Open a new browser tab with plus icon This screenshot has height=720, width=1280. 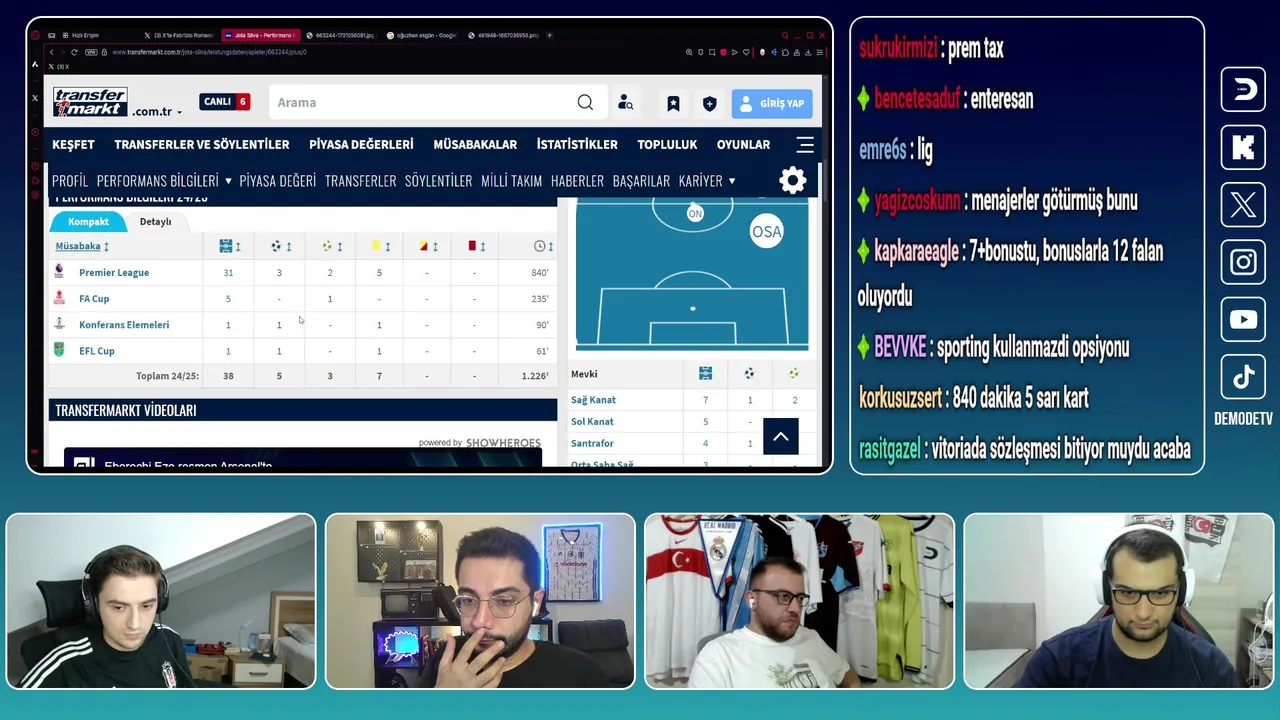click(549, 35)
